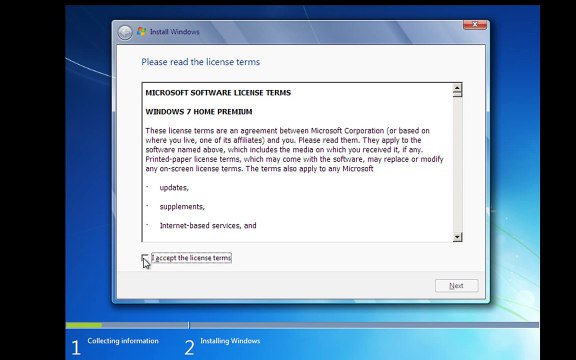Click the Windows flag icon in title bar

(141, 32)
